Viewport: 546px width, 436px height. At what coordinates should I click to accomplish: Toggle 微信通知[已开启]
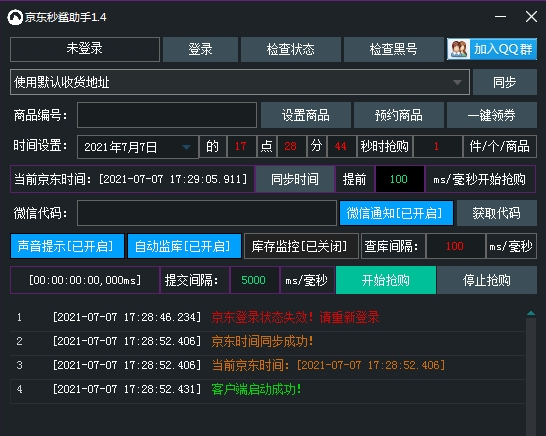click(x=396, y=213)
